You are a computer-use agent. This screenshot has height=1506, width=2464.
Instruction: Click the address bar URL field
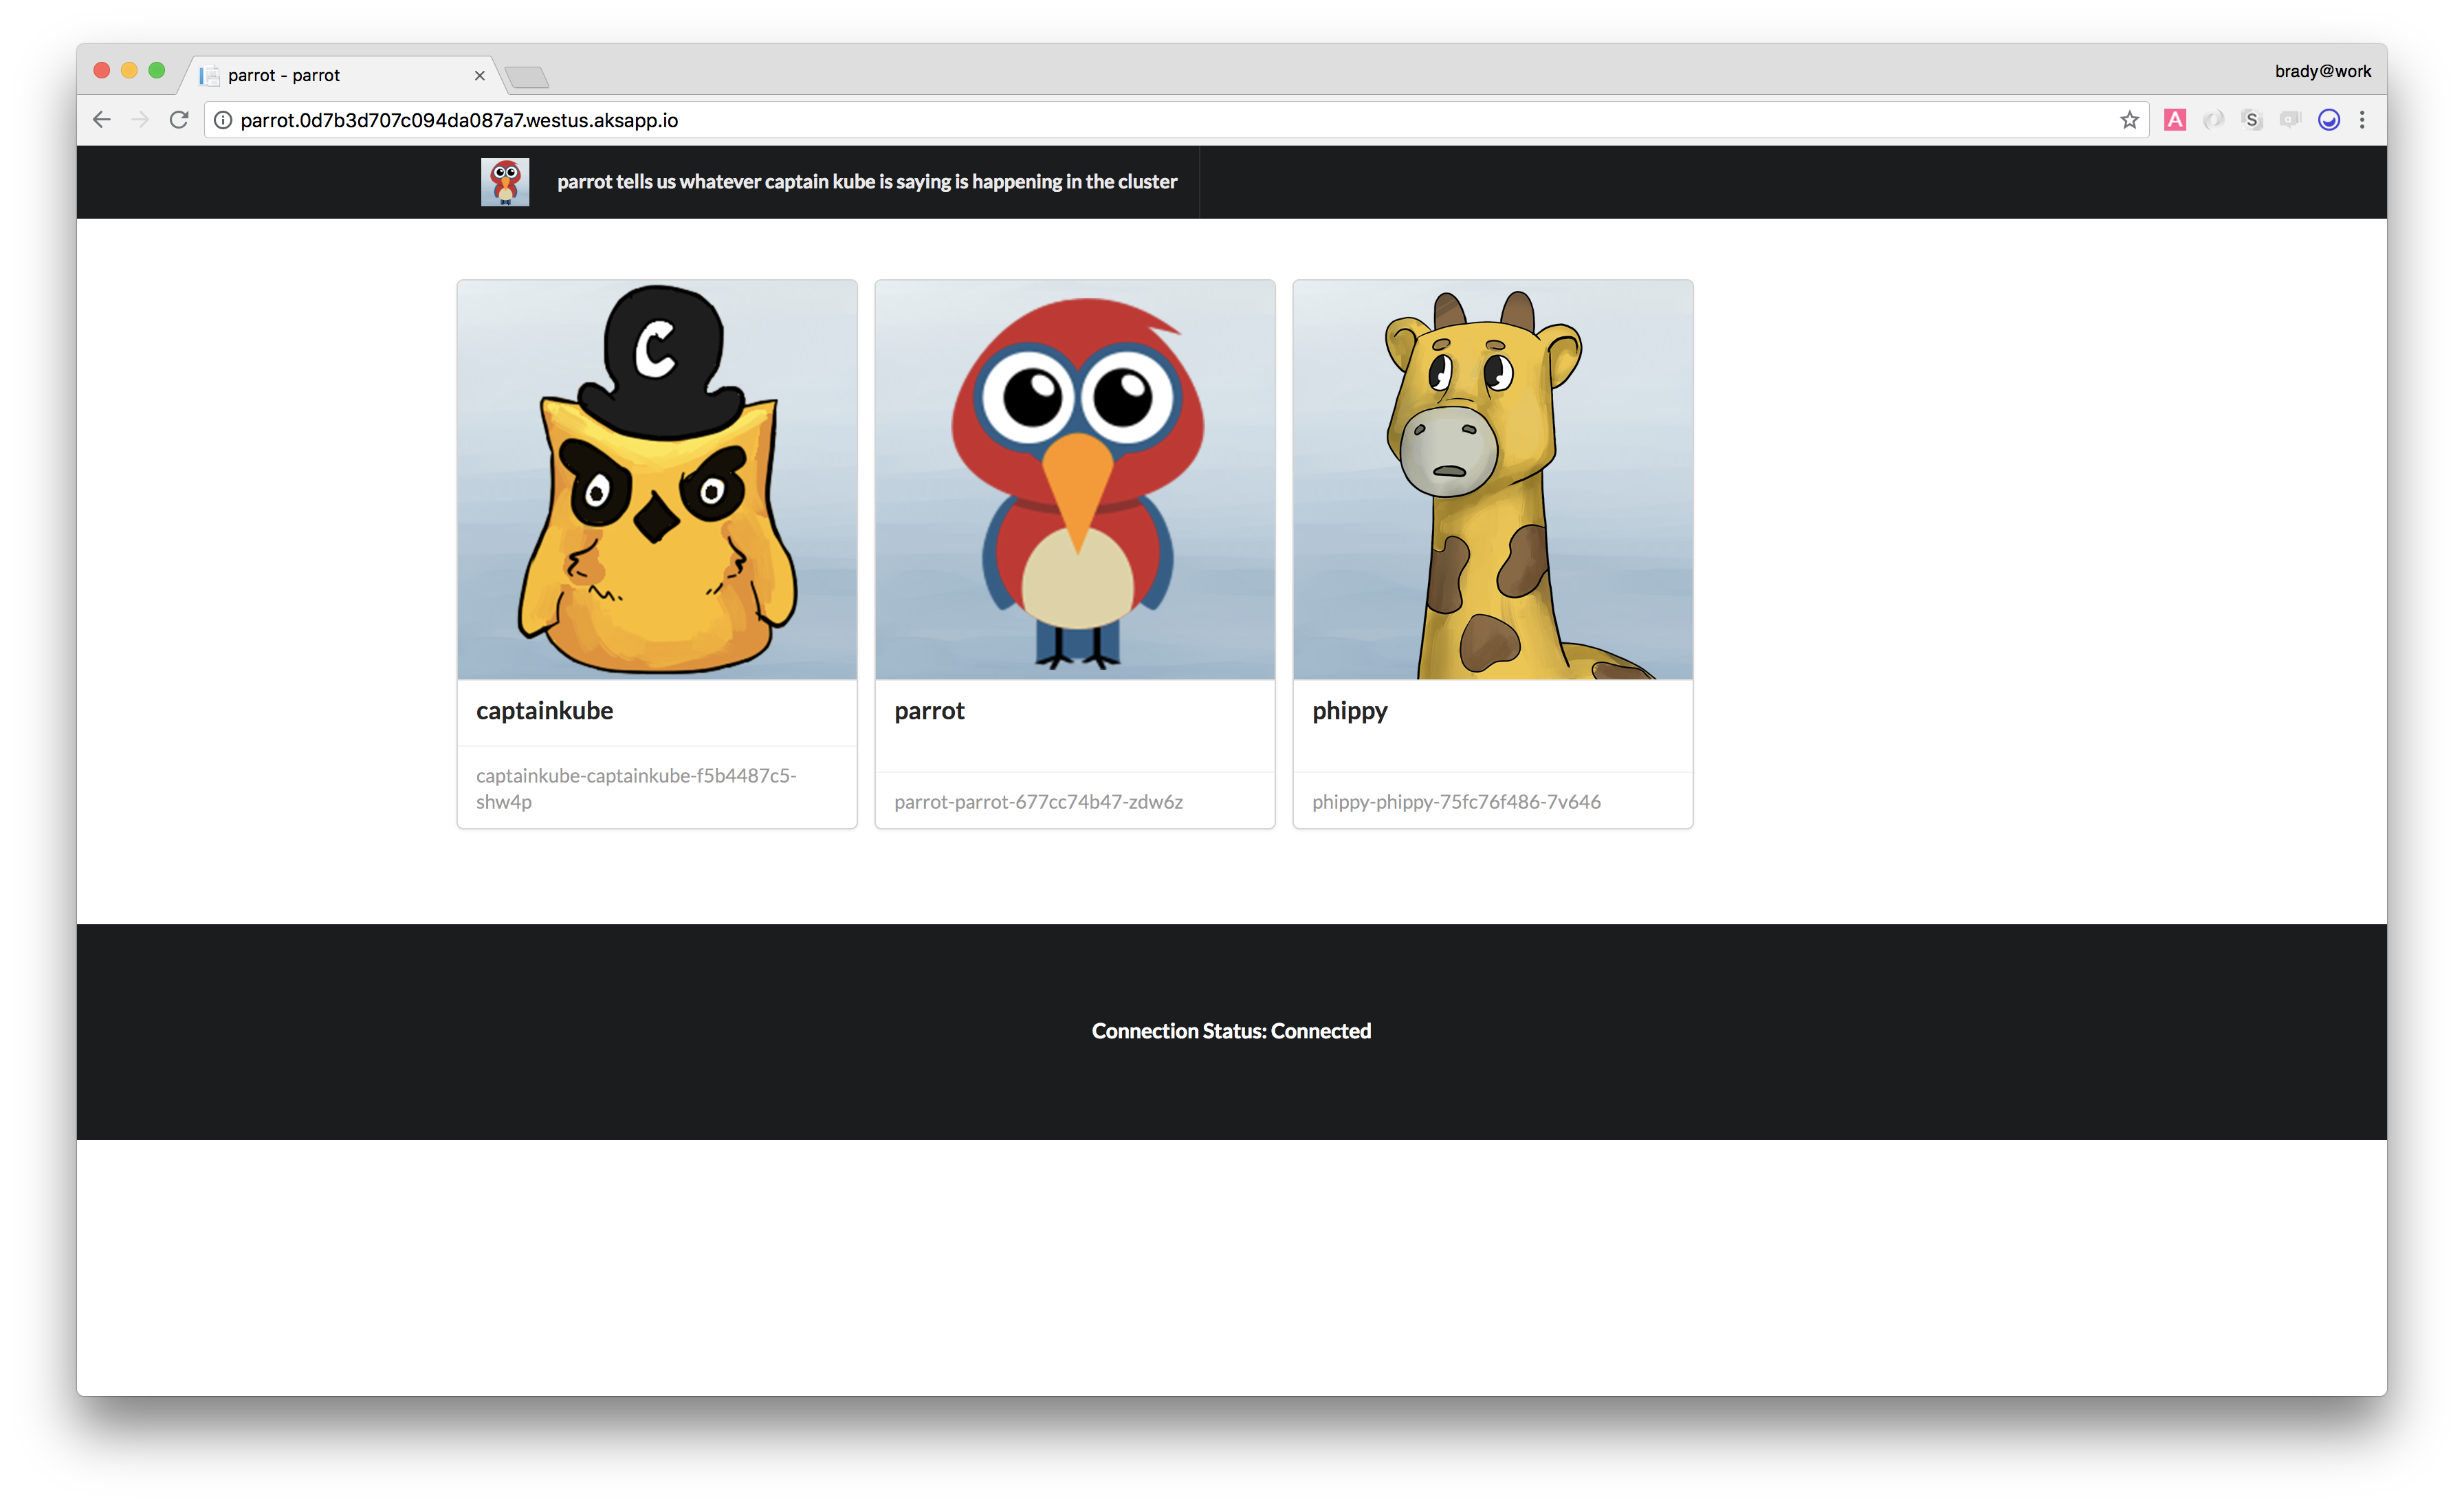(1100, 120)
